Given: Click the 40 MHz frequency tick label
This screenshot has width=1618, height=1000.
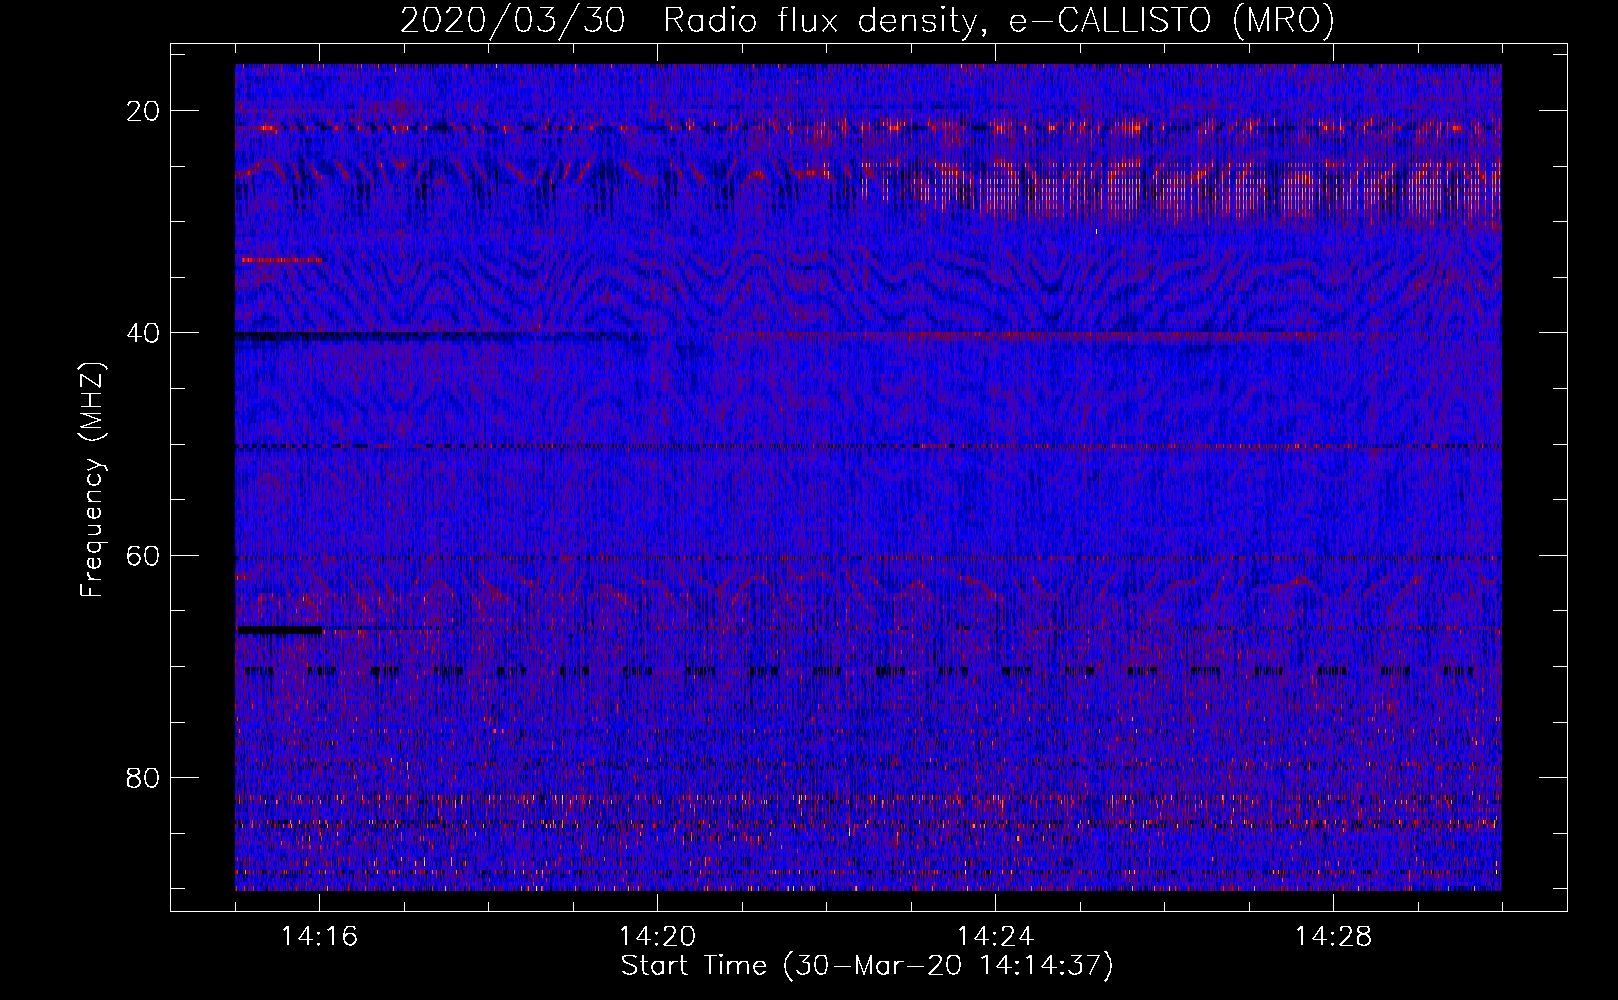Looking at the screenshot, I should 144,333.
